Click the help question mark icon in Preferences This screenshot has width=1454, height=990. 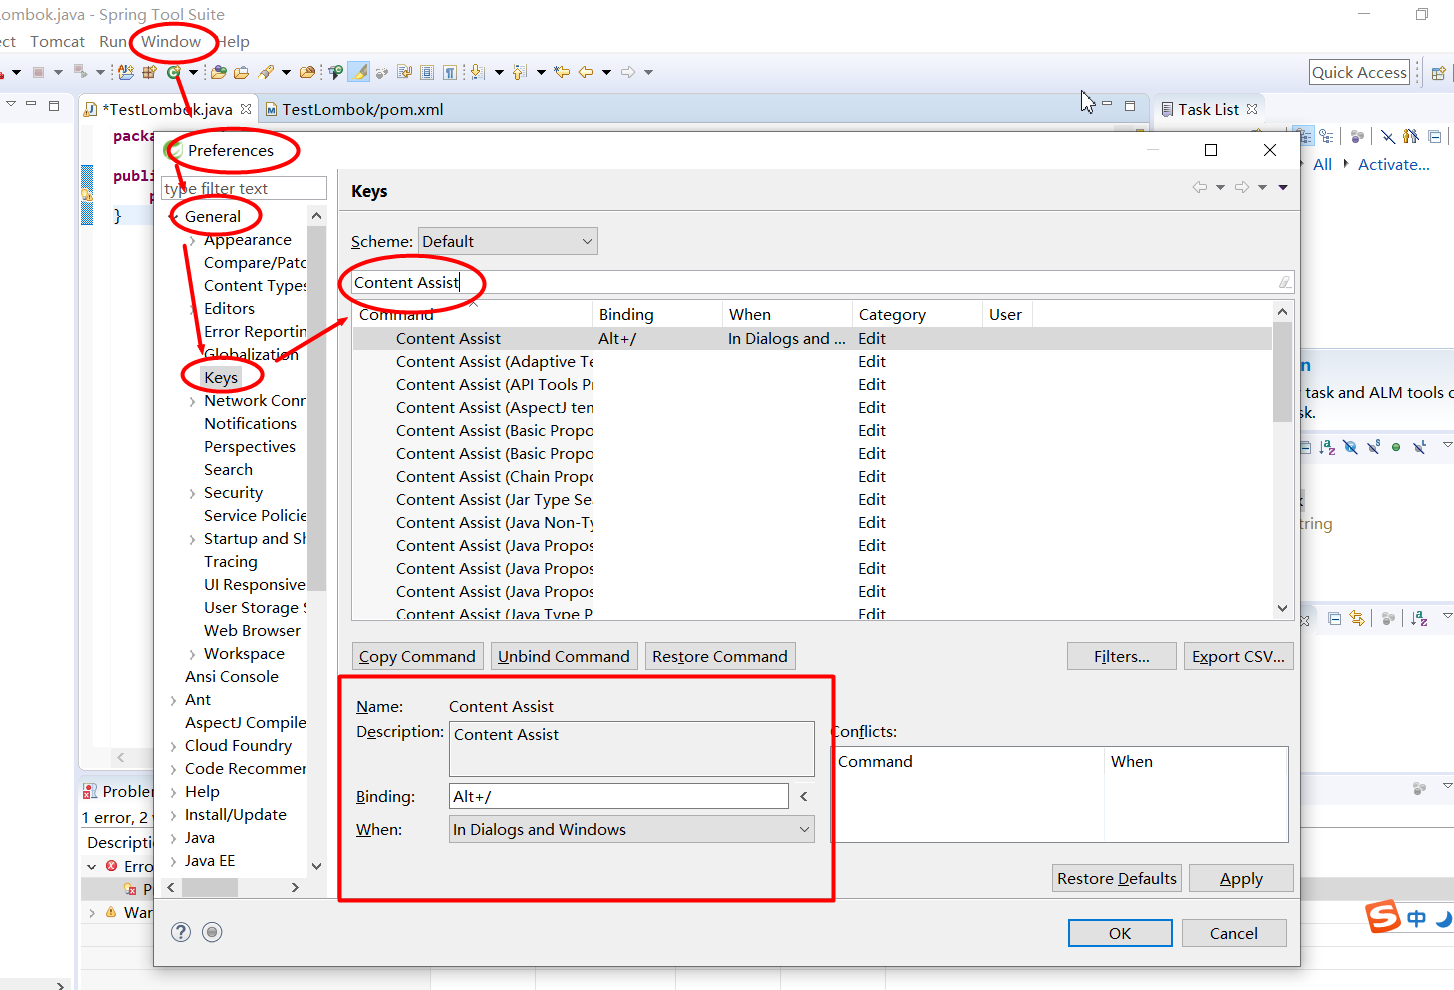pos(181,932)
